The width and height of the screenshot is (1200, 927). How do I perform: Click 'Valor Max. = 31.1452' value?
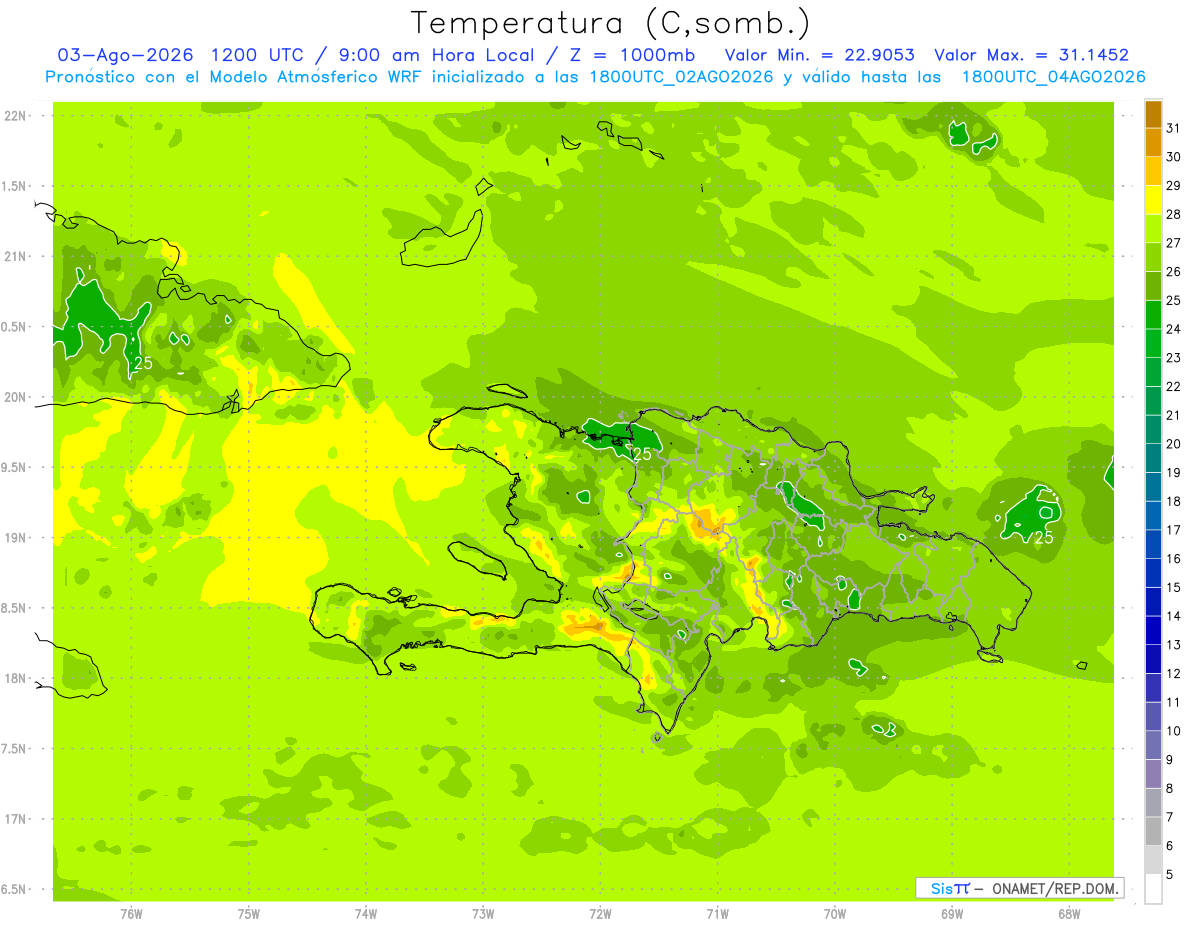click(x=1031, y=55)
